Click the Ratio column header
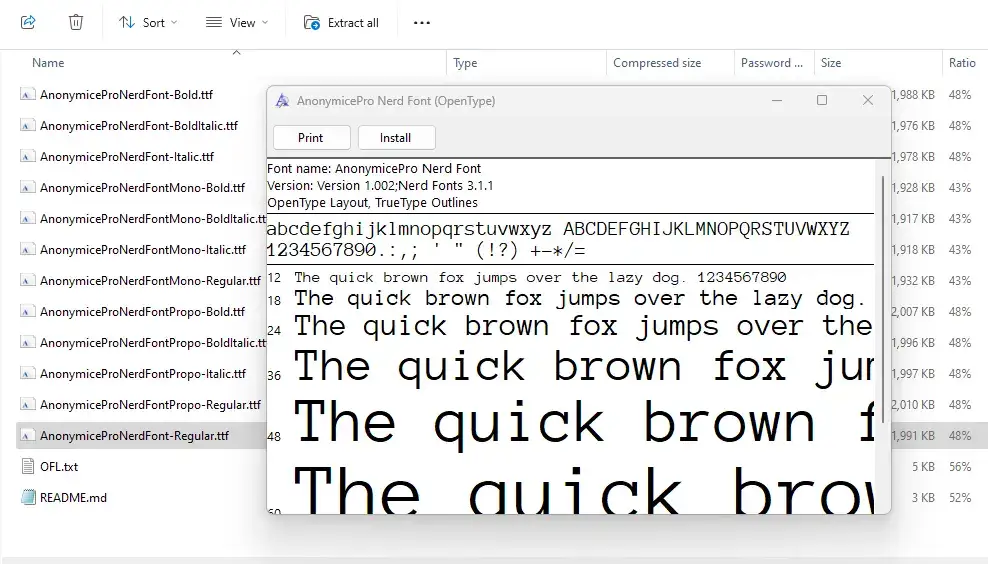 [x=961, y=63]
